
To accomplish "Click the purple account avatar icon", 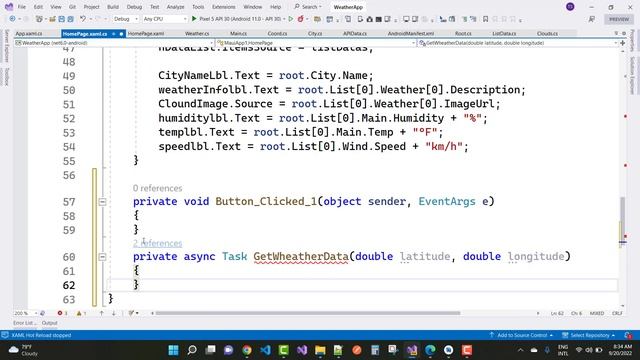I will pyautogui.click(x=570, y=7).
